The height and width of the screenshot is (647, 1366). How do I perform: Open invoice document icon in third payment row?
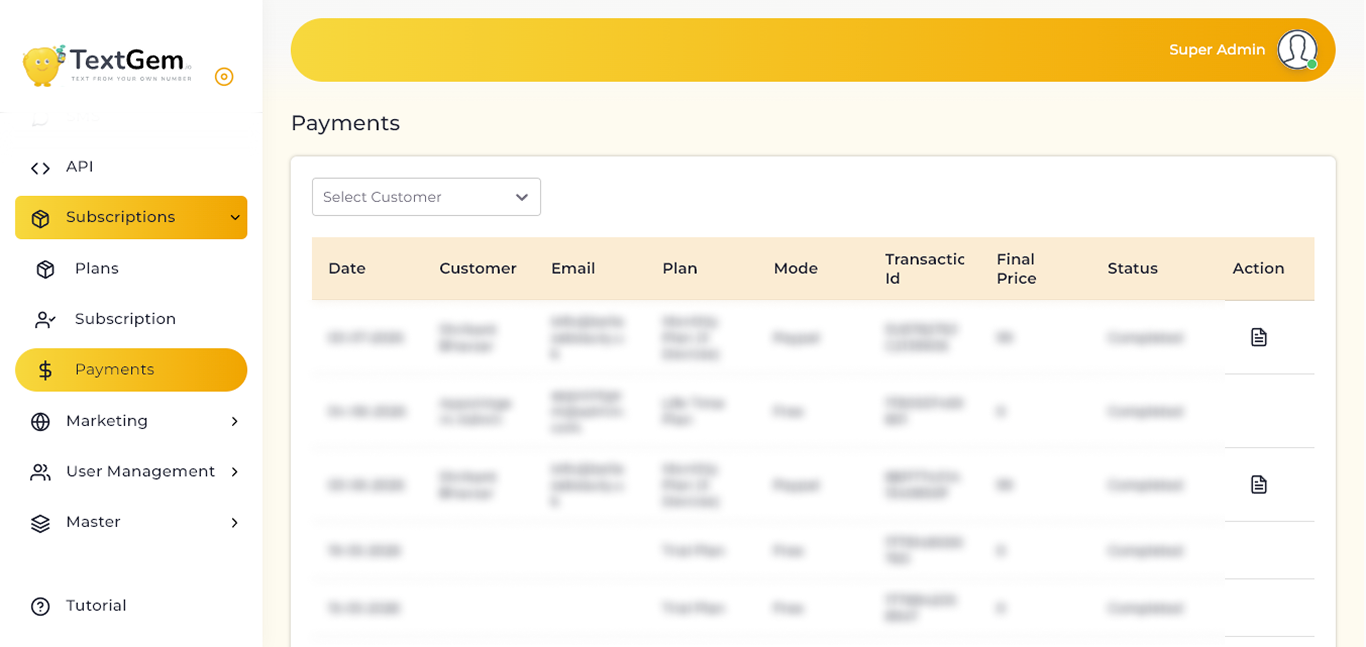click(1259, 485)
